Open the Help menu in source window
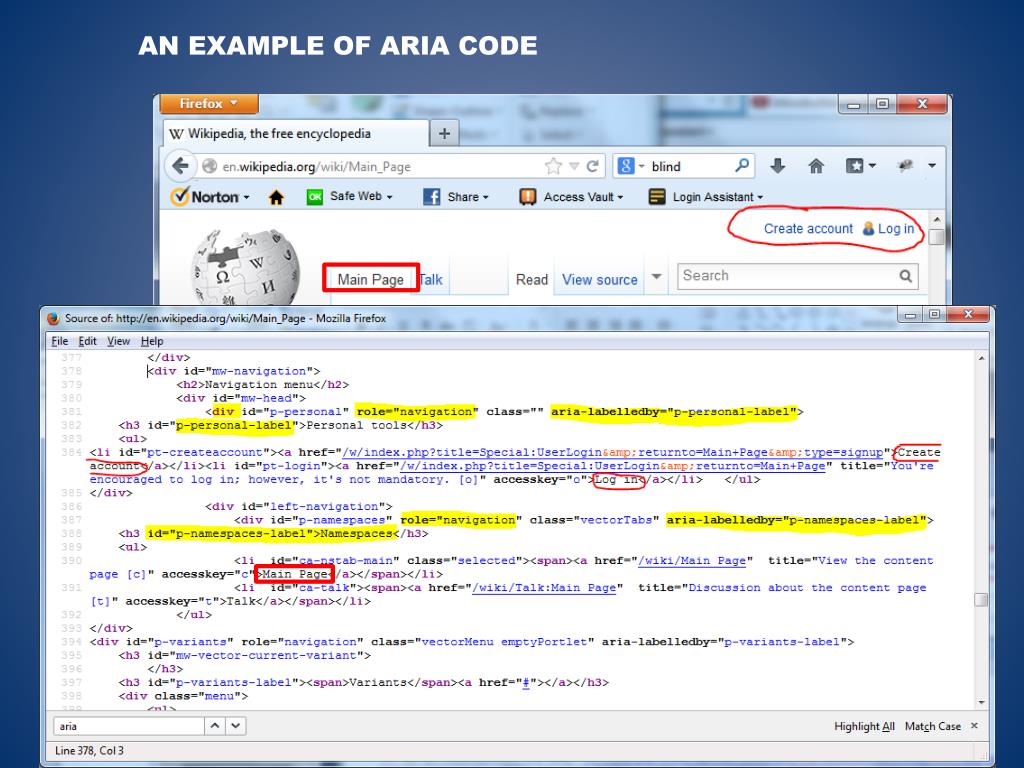This screenshot has height=768, width=1024. coord(152,341)
